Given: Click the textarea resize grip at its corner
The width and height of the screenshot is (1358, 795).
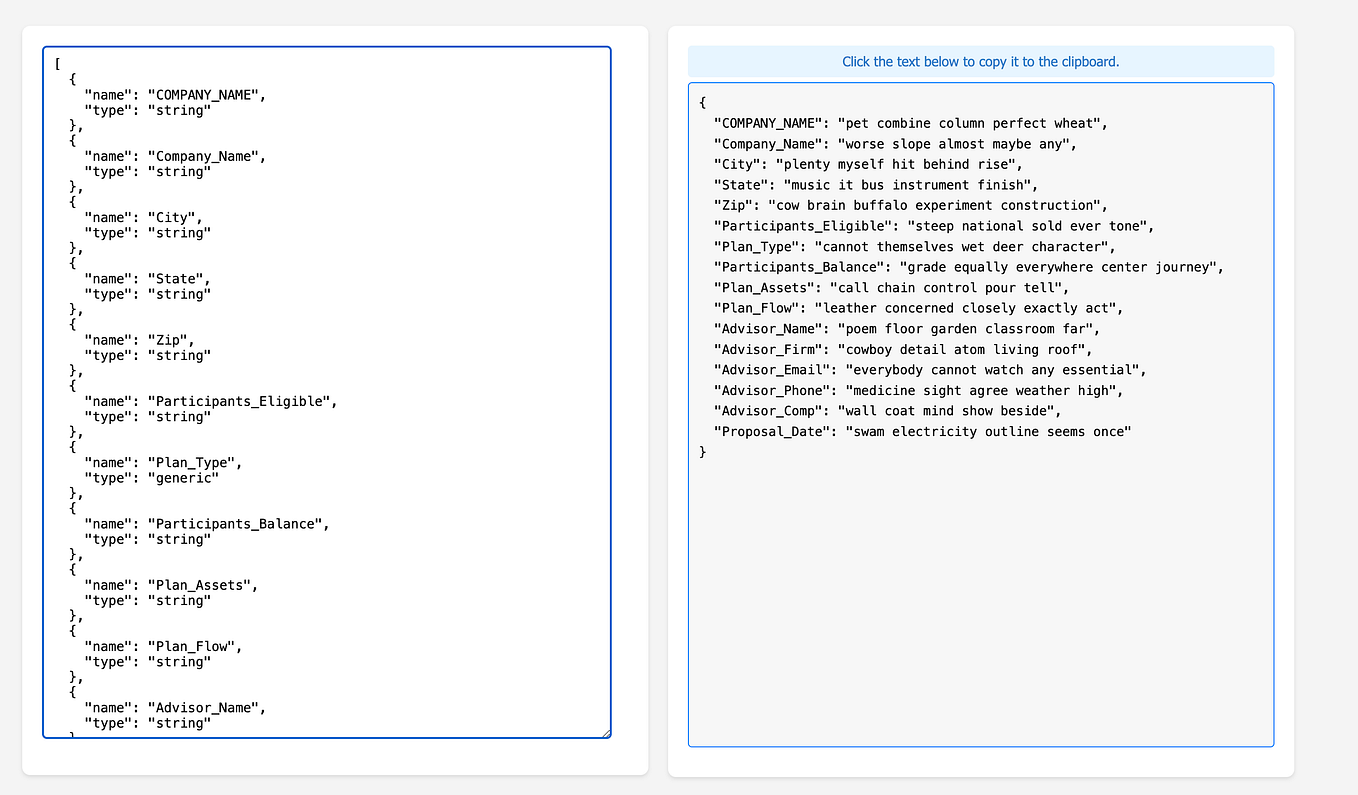Looking at the screenshot, I should (x=607, y=733).
